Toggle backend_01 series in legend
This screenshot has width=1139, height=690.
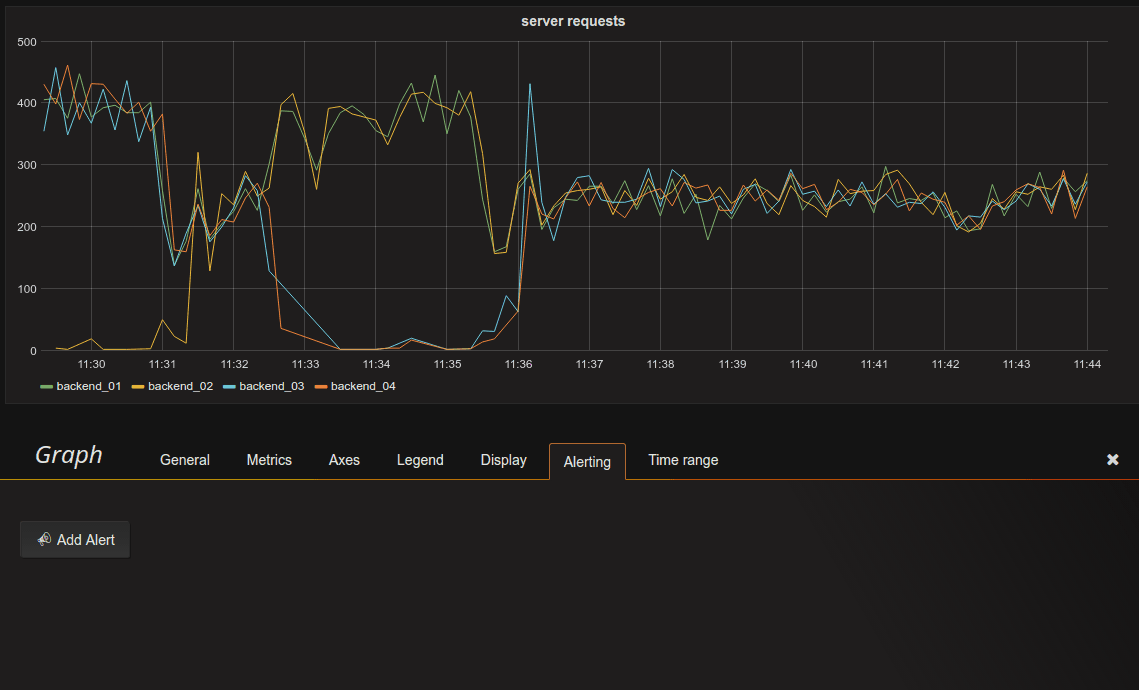point(89,386)
